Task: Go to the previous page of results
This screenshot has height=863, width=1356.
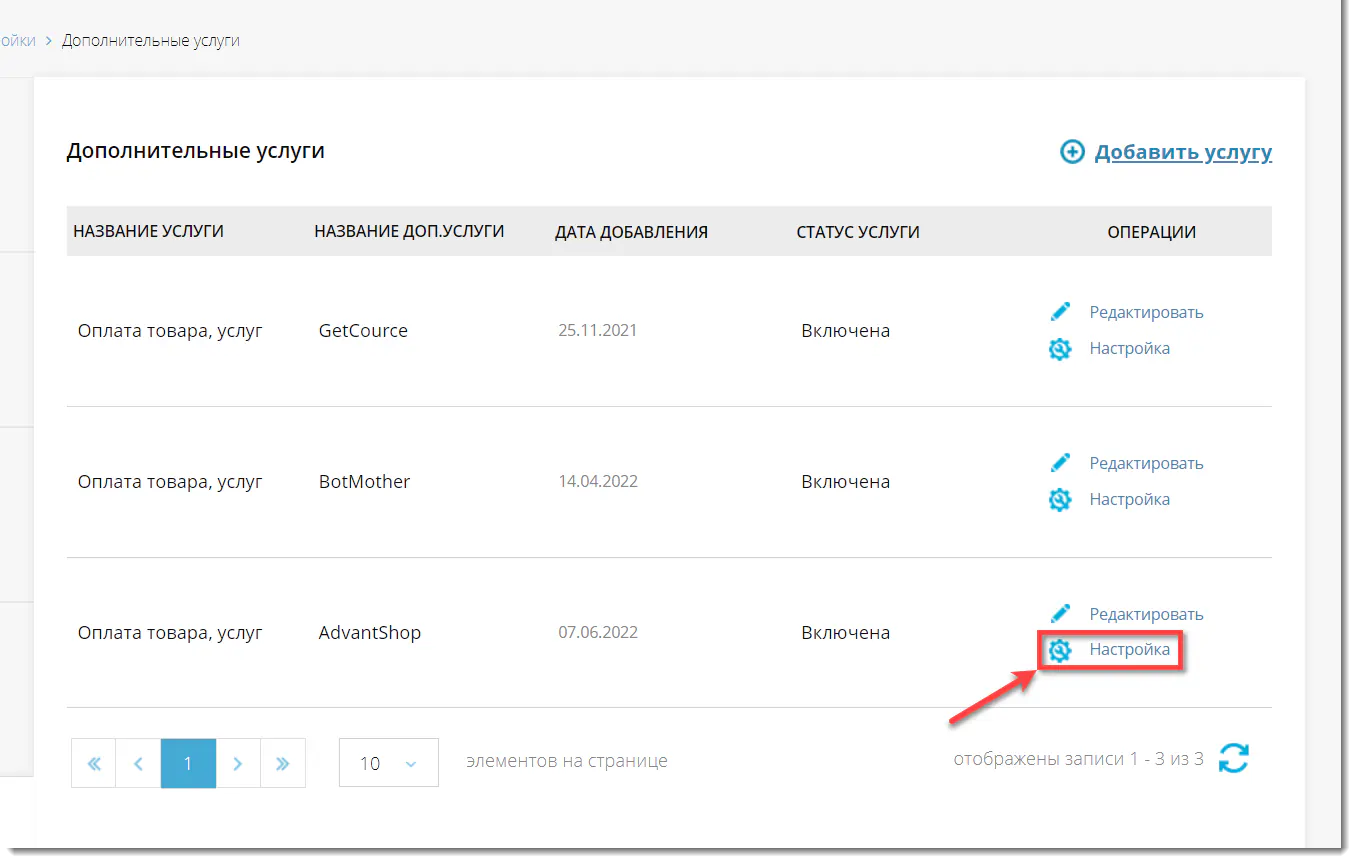Action: pyautogui.click(x=139, y=764)
